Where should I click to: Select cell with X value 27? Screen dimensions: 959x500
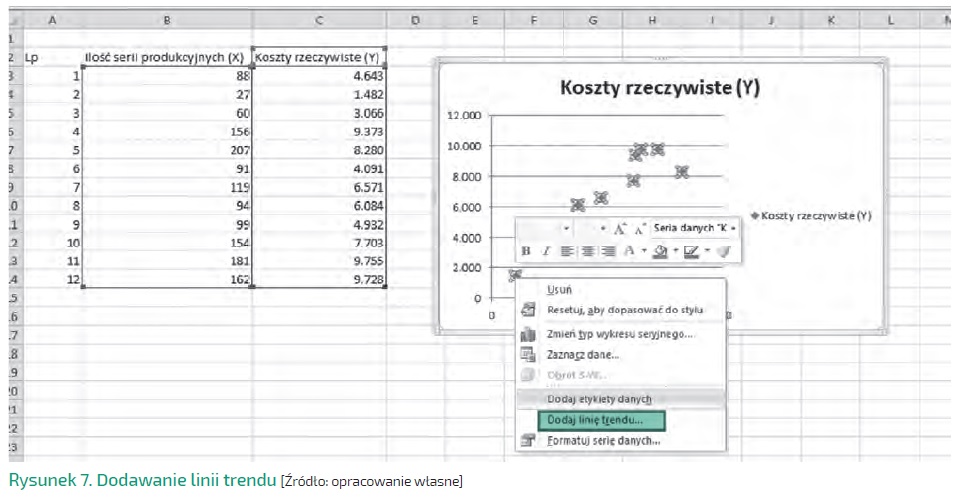[x=167, y=95]
